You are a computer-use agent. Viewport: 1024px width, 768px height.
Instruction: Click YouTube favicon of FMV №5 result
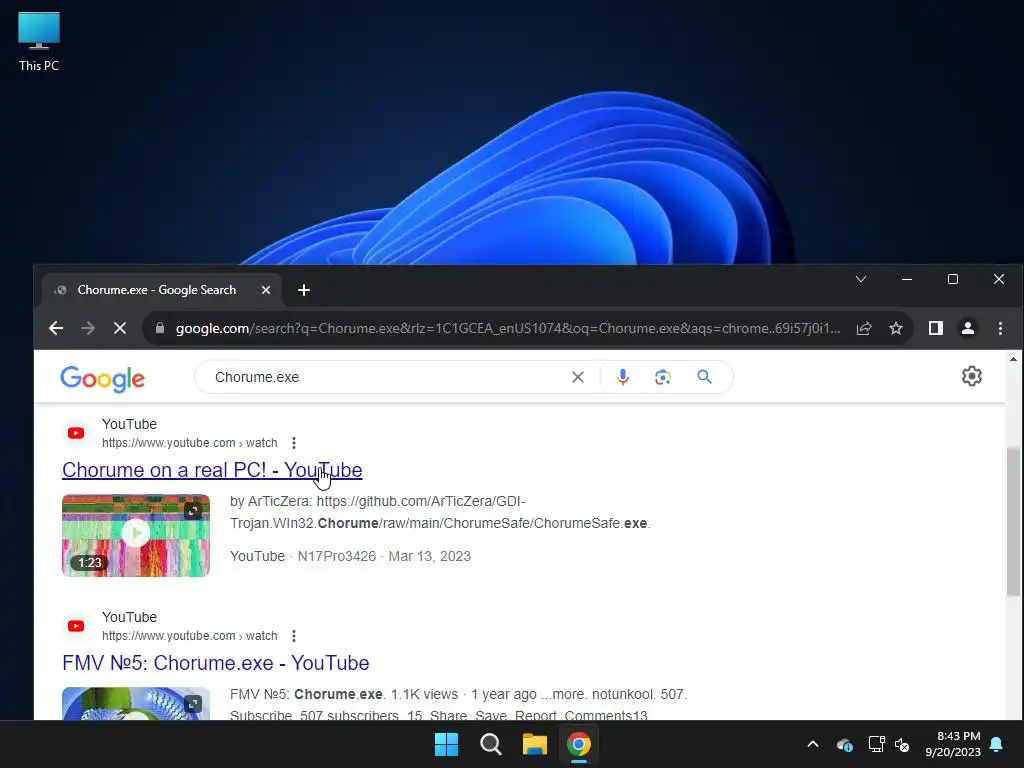click(x=76, y=626)
